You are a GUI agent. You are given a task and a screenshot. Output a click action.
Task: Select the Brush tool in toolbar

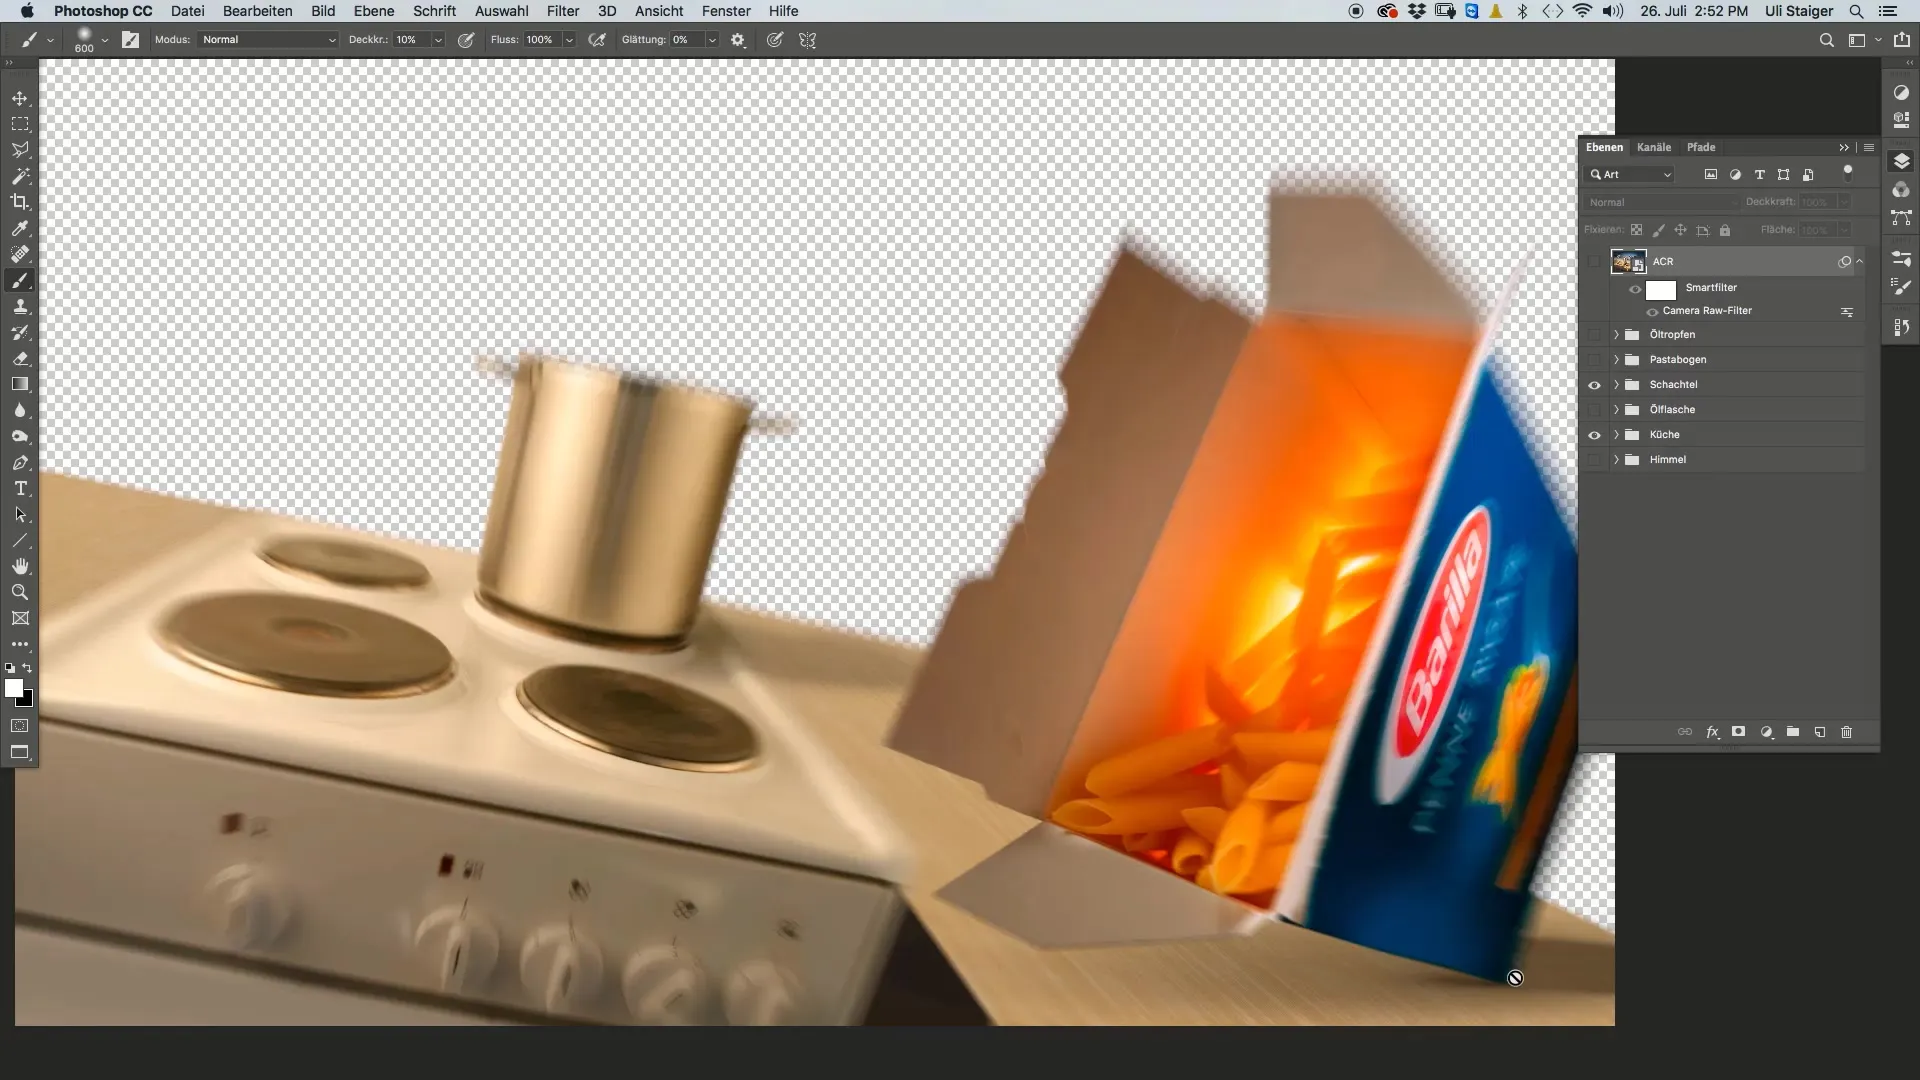(20, 280)
